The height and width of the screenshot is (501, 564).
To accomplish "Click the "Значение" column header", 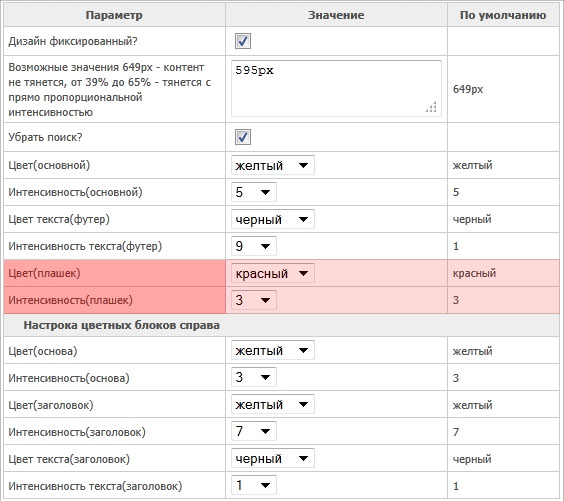I will (336, 15).
